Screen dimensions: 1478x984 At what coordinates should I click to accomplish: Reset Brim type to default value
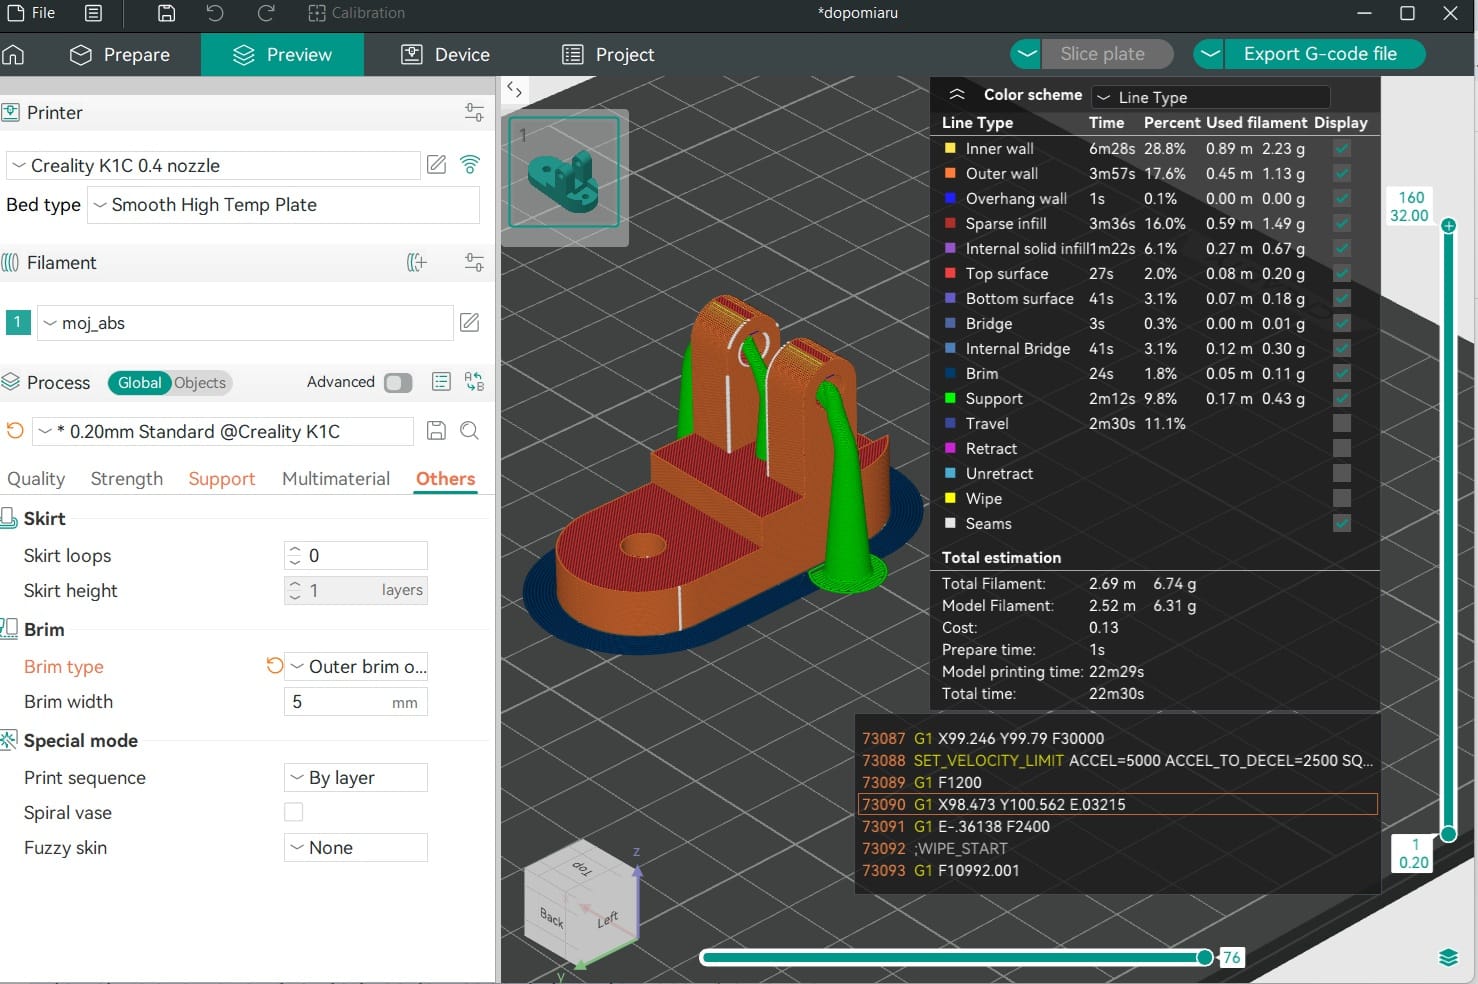click(274, 666)
